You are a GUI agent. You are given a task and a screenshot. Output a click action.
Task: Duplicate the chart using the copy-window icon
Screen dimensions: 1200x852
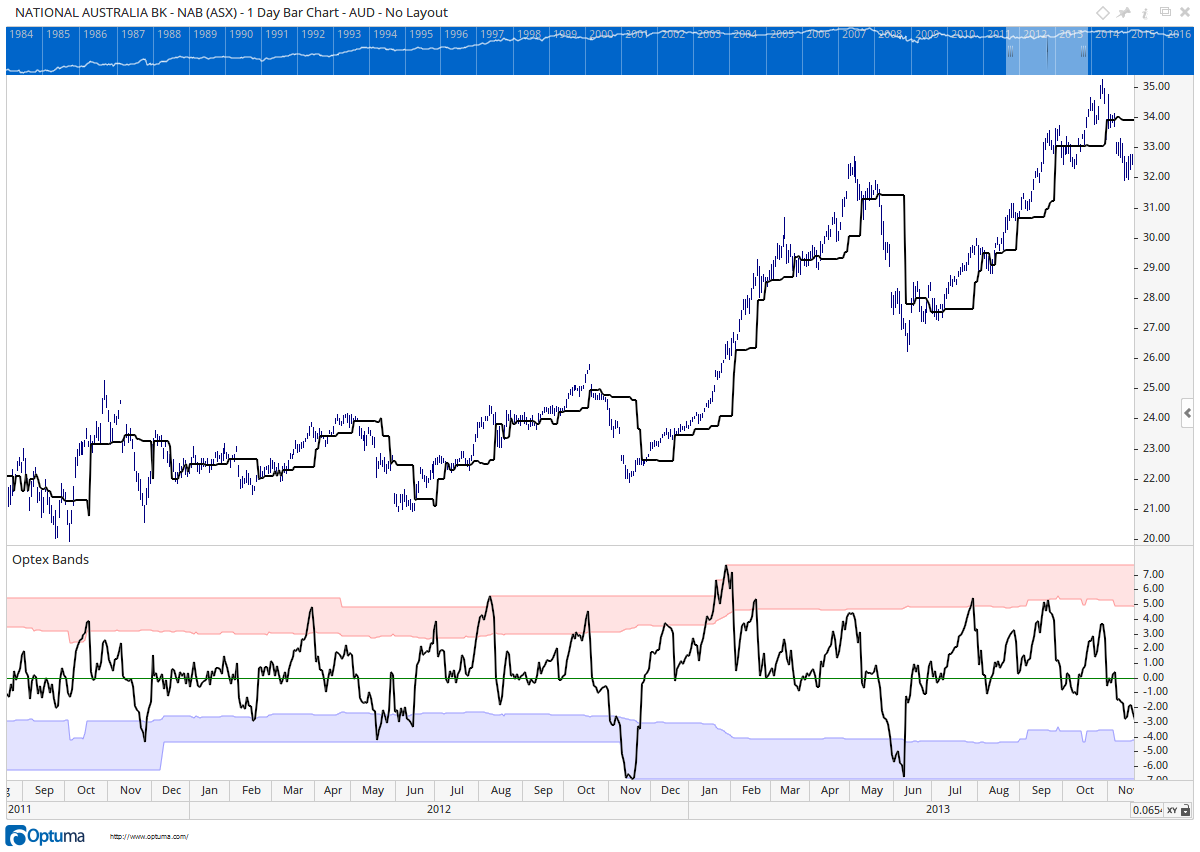[x=1164, y=12]
